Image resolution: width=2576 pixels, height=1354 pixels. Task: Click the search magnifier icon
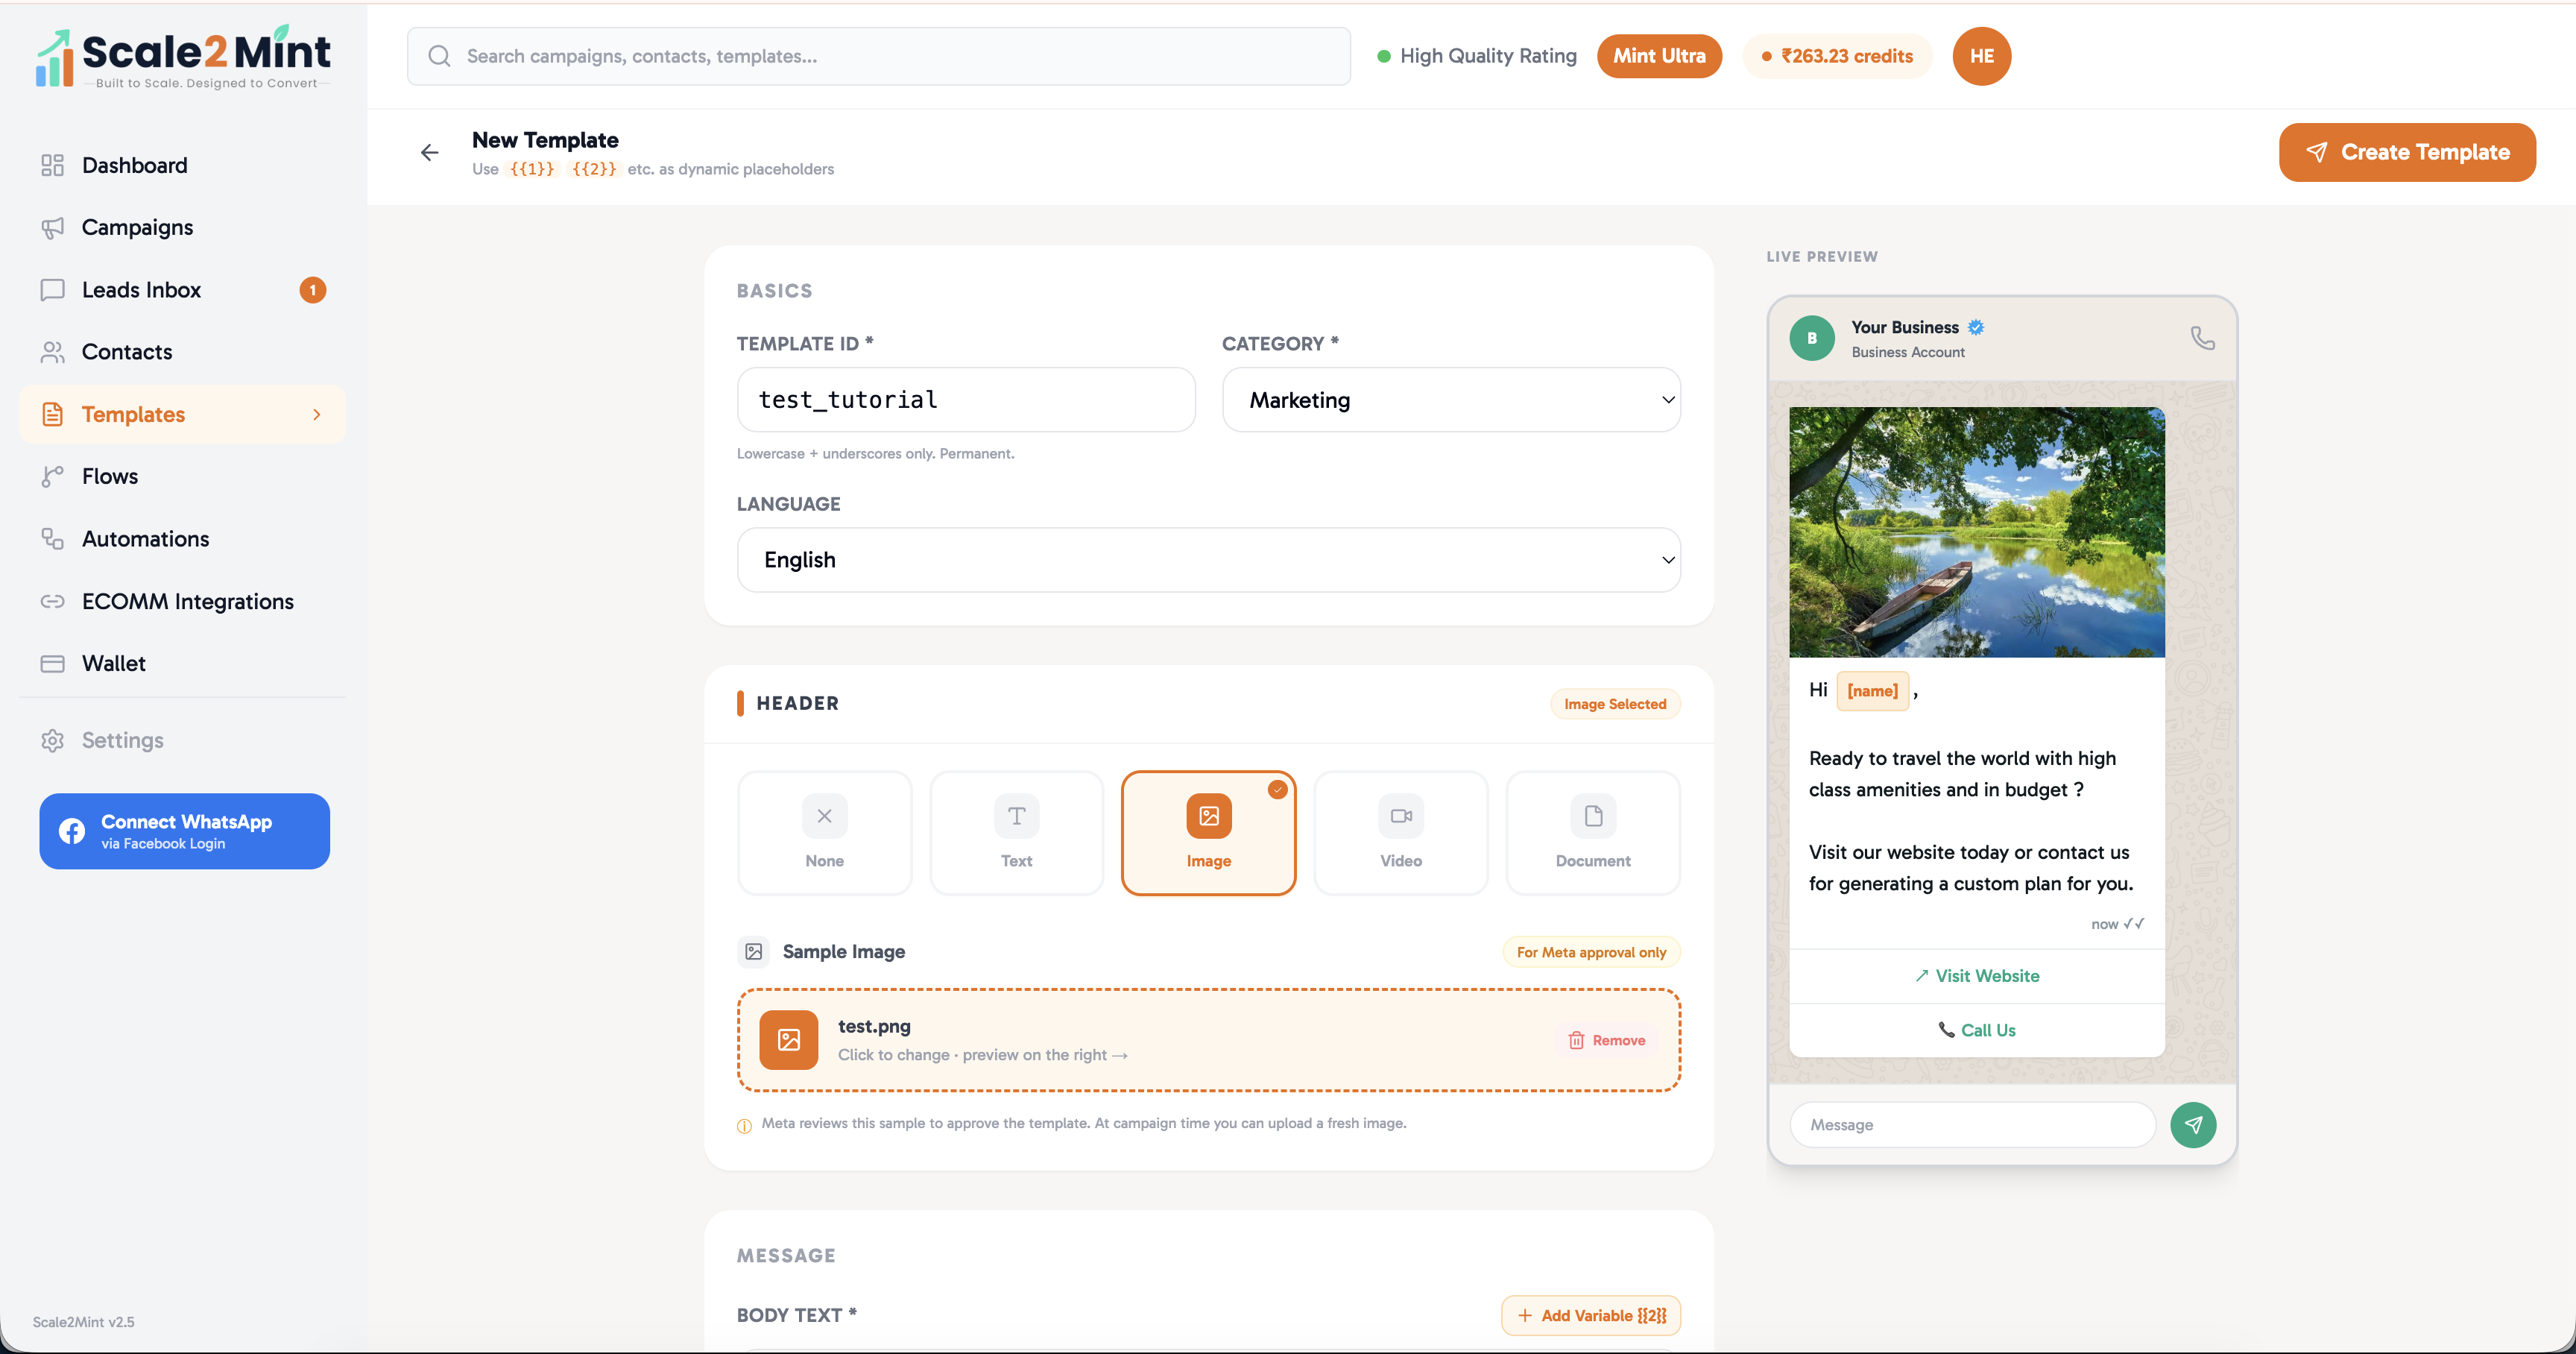[439, 56]
